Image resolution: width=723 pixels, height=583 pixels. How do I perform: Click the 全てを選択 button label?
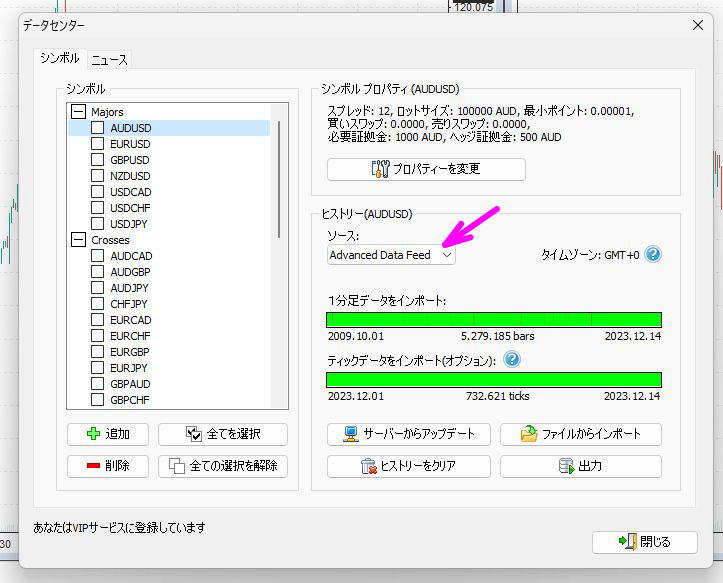pyautogui.click(x=233, y=434)
